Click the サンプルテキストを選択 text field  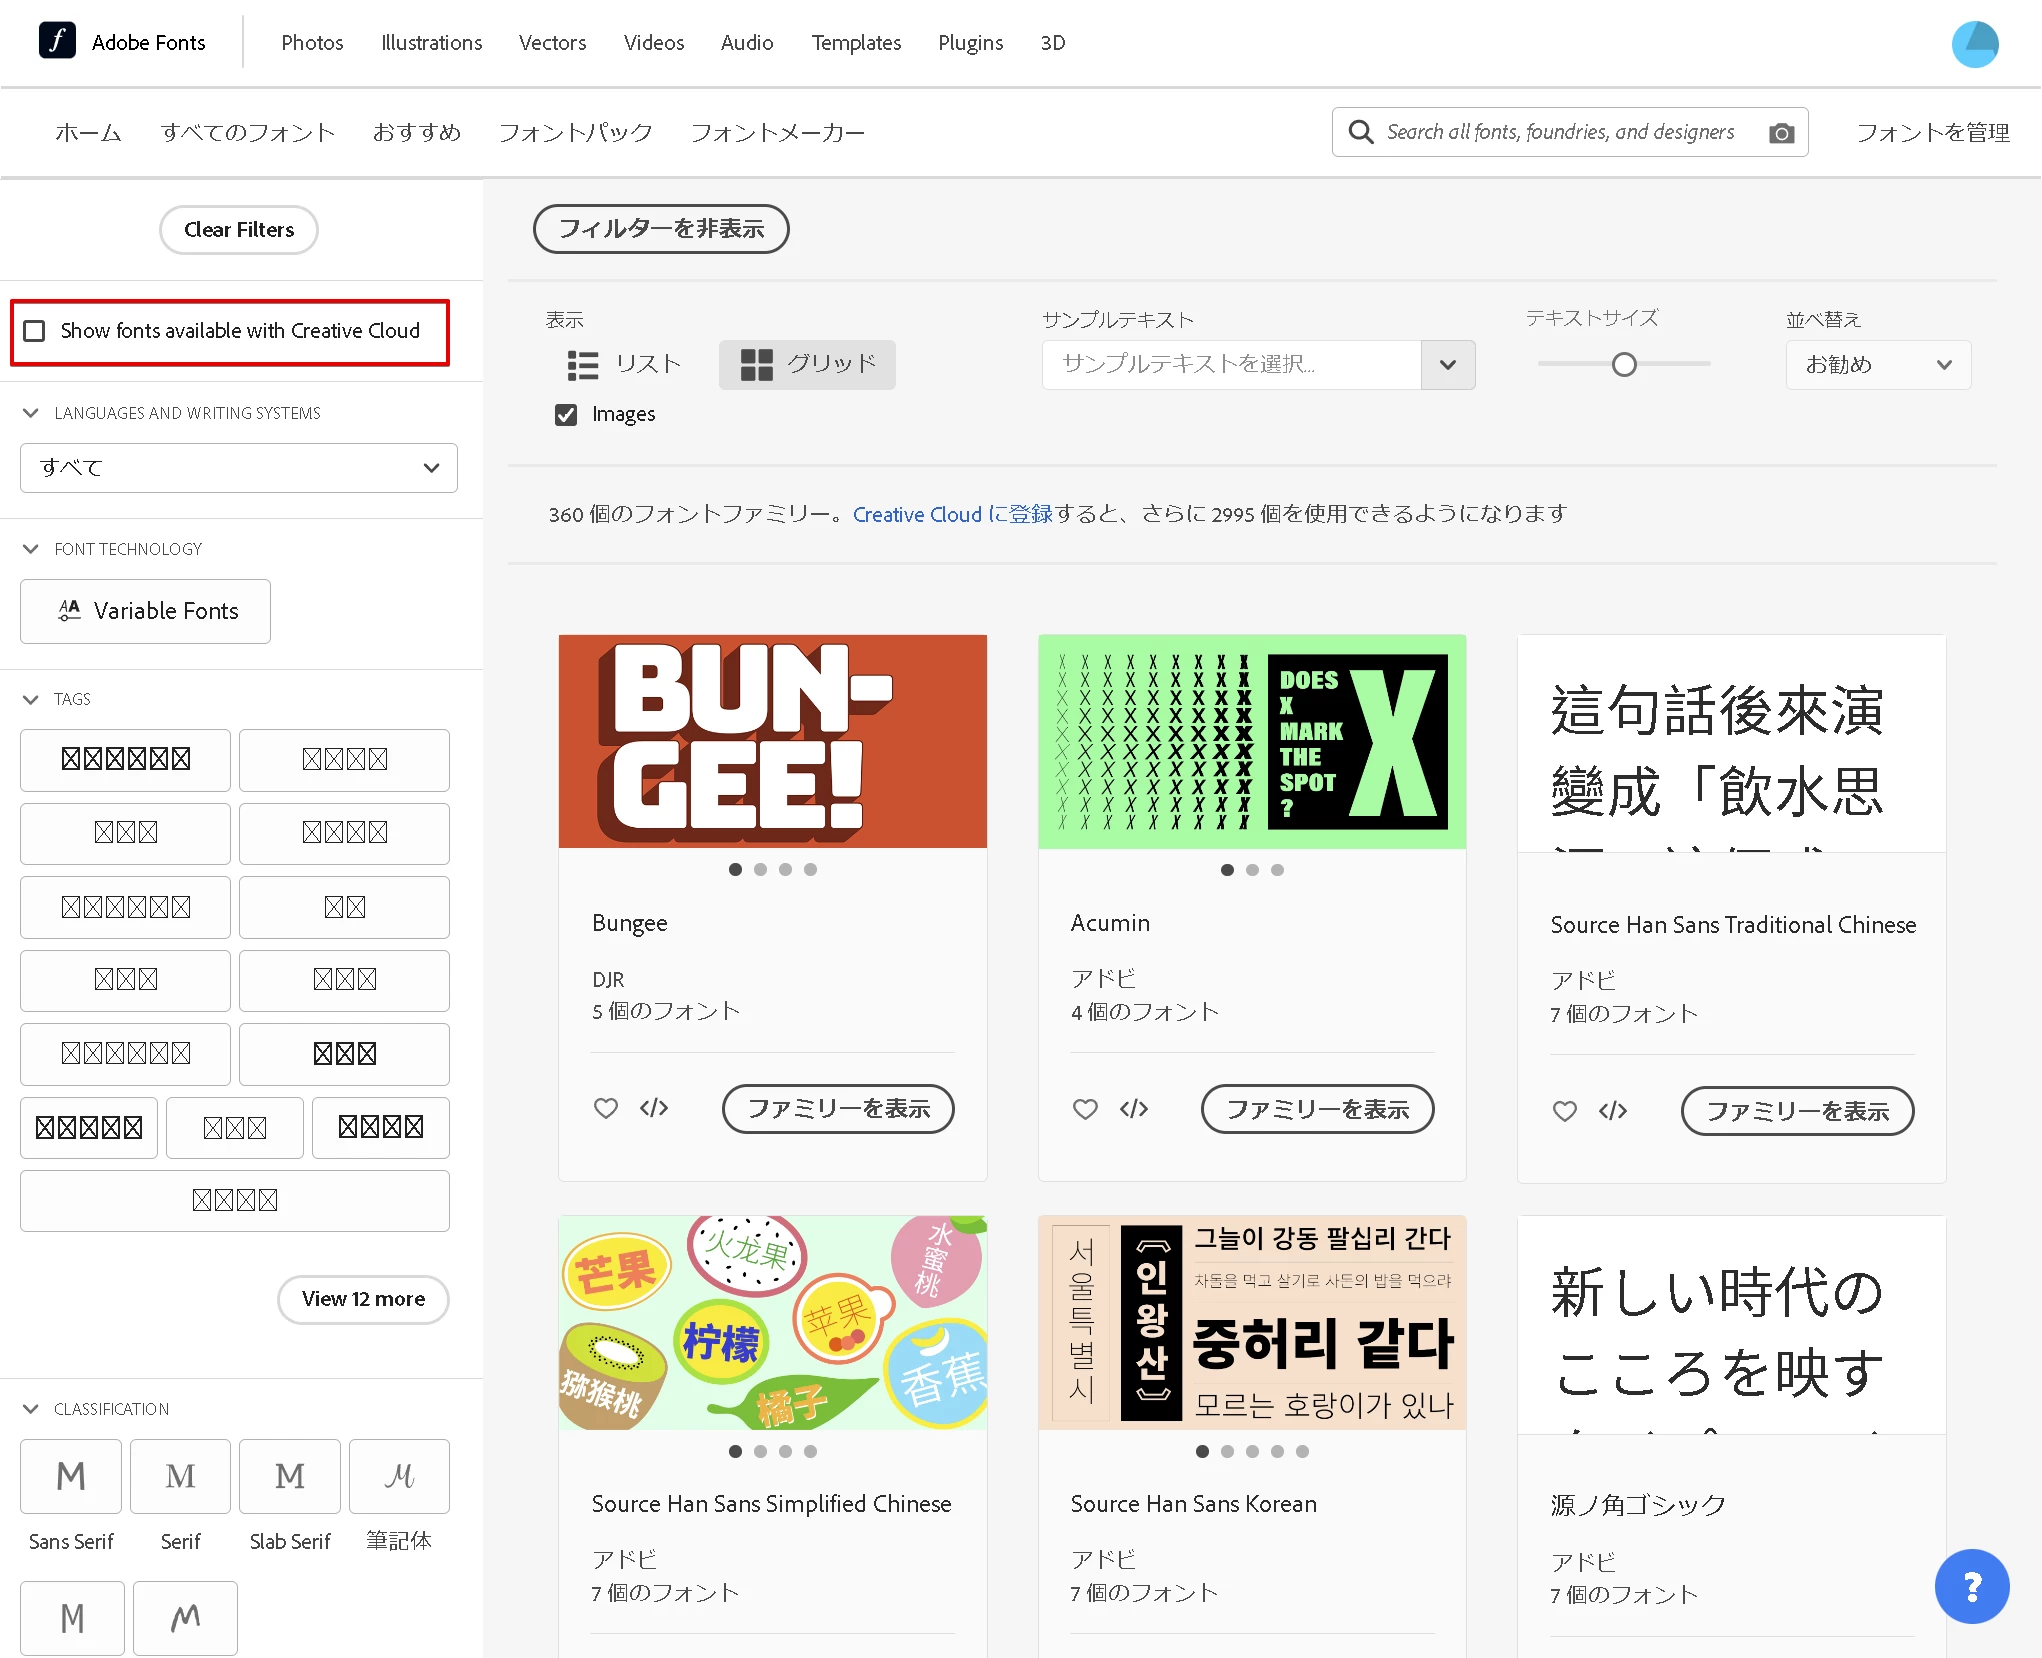(1232, 365)
